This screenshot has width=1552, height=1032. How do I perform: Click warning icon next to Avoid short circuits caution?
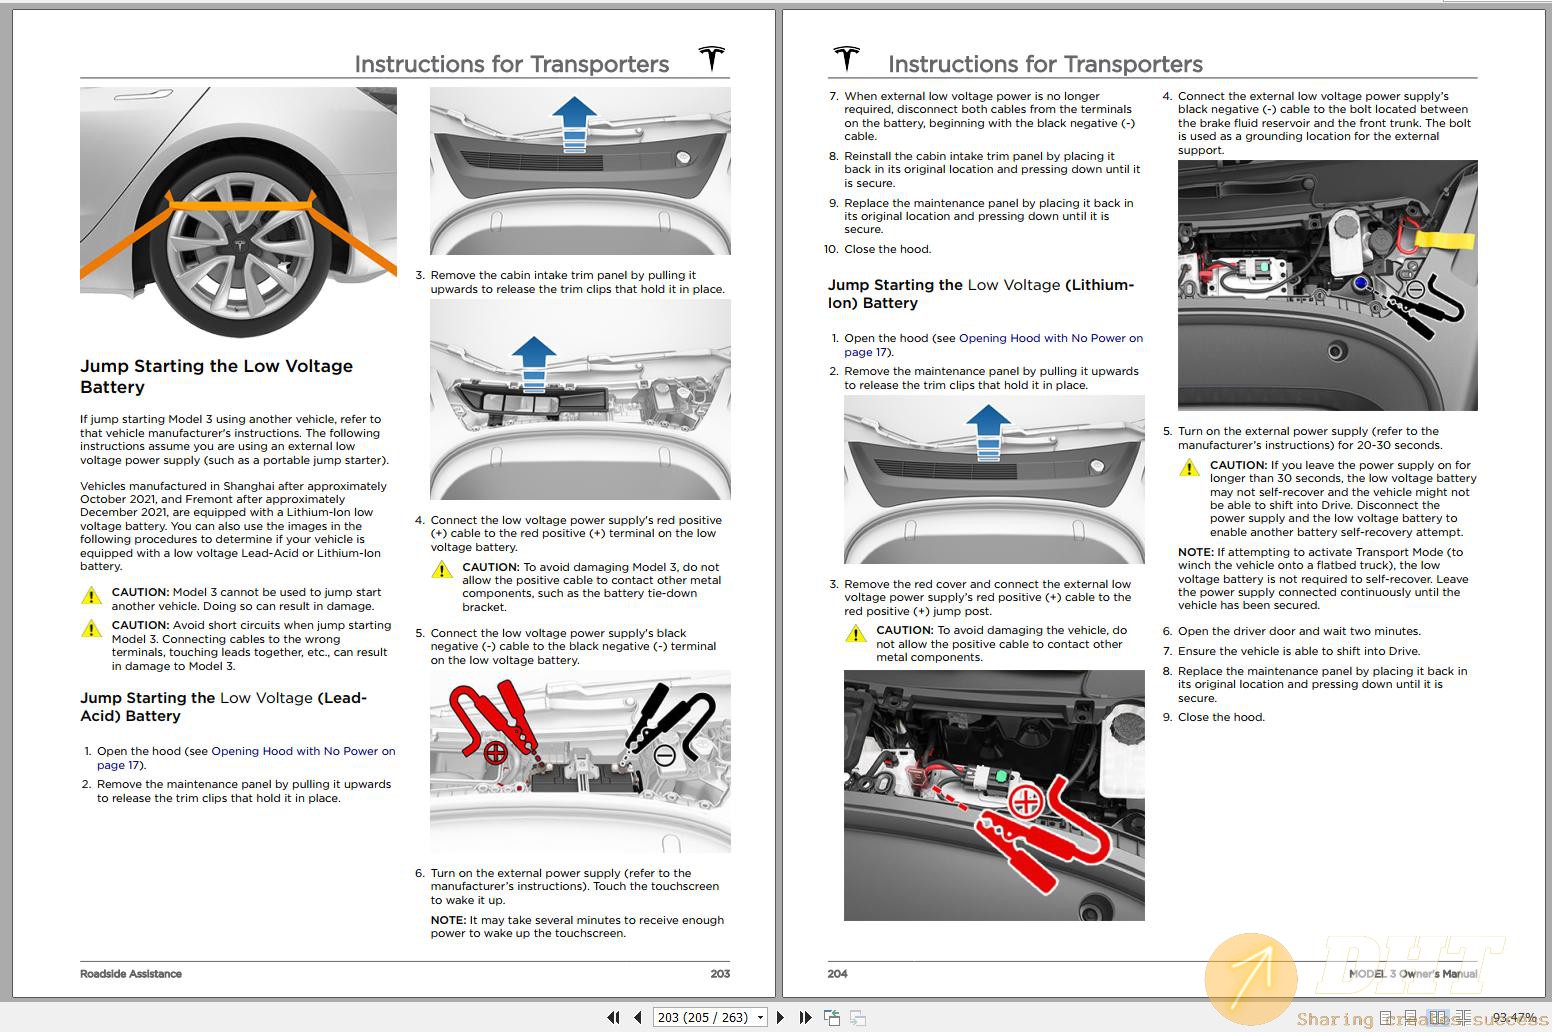(91, 629)
